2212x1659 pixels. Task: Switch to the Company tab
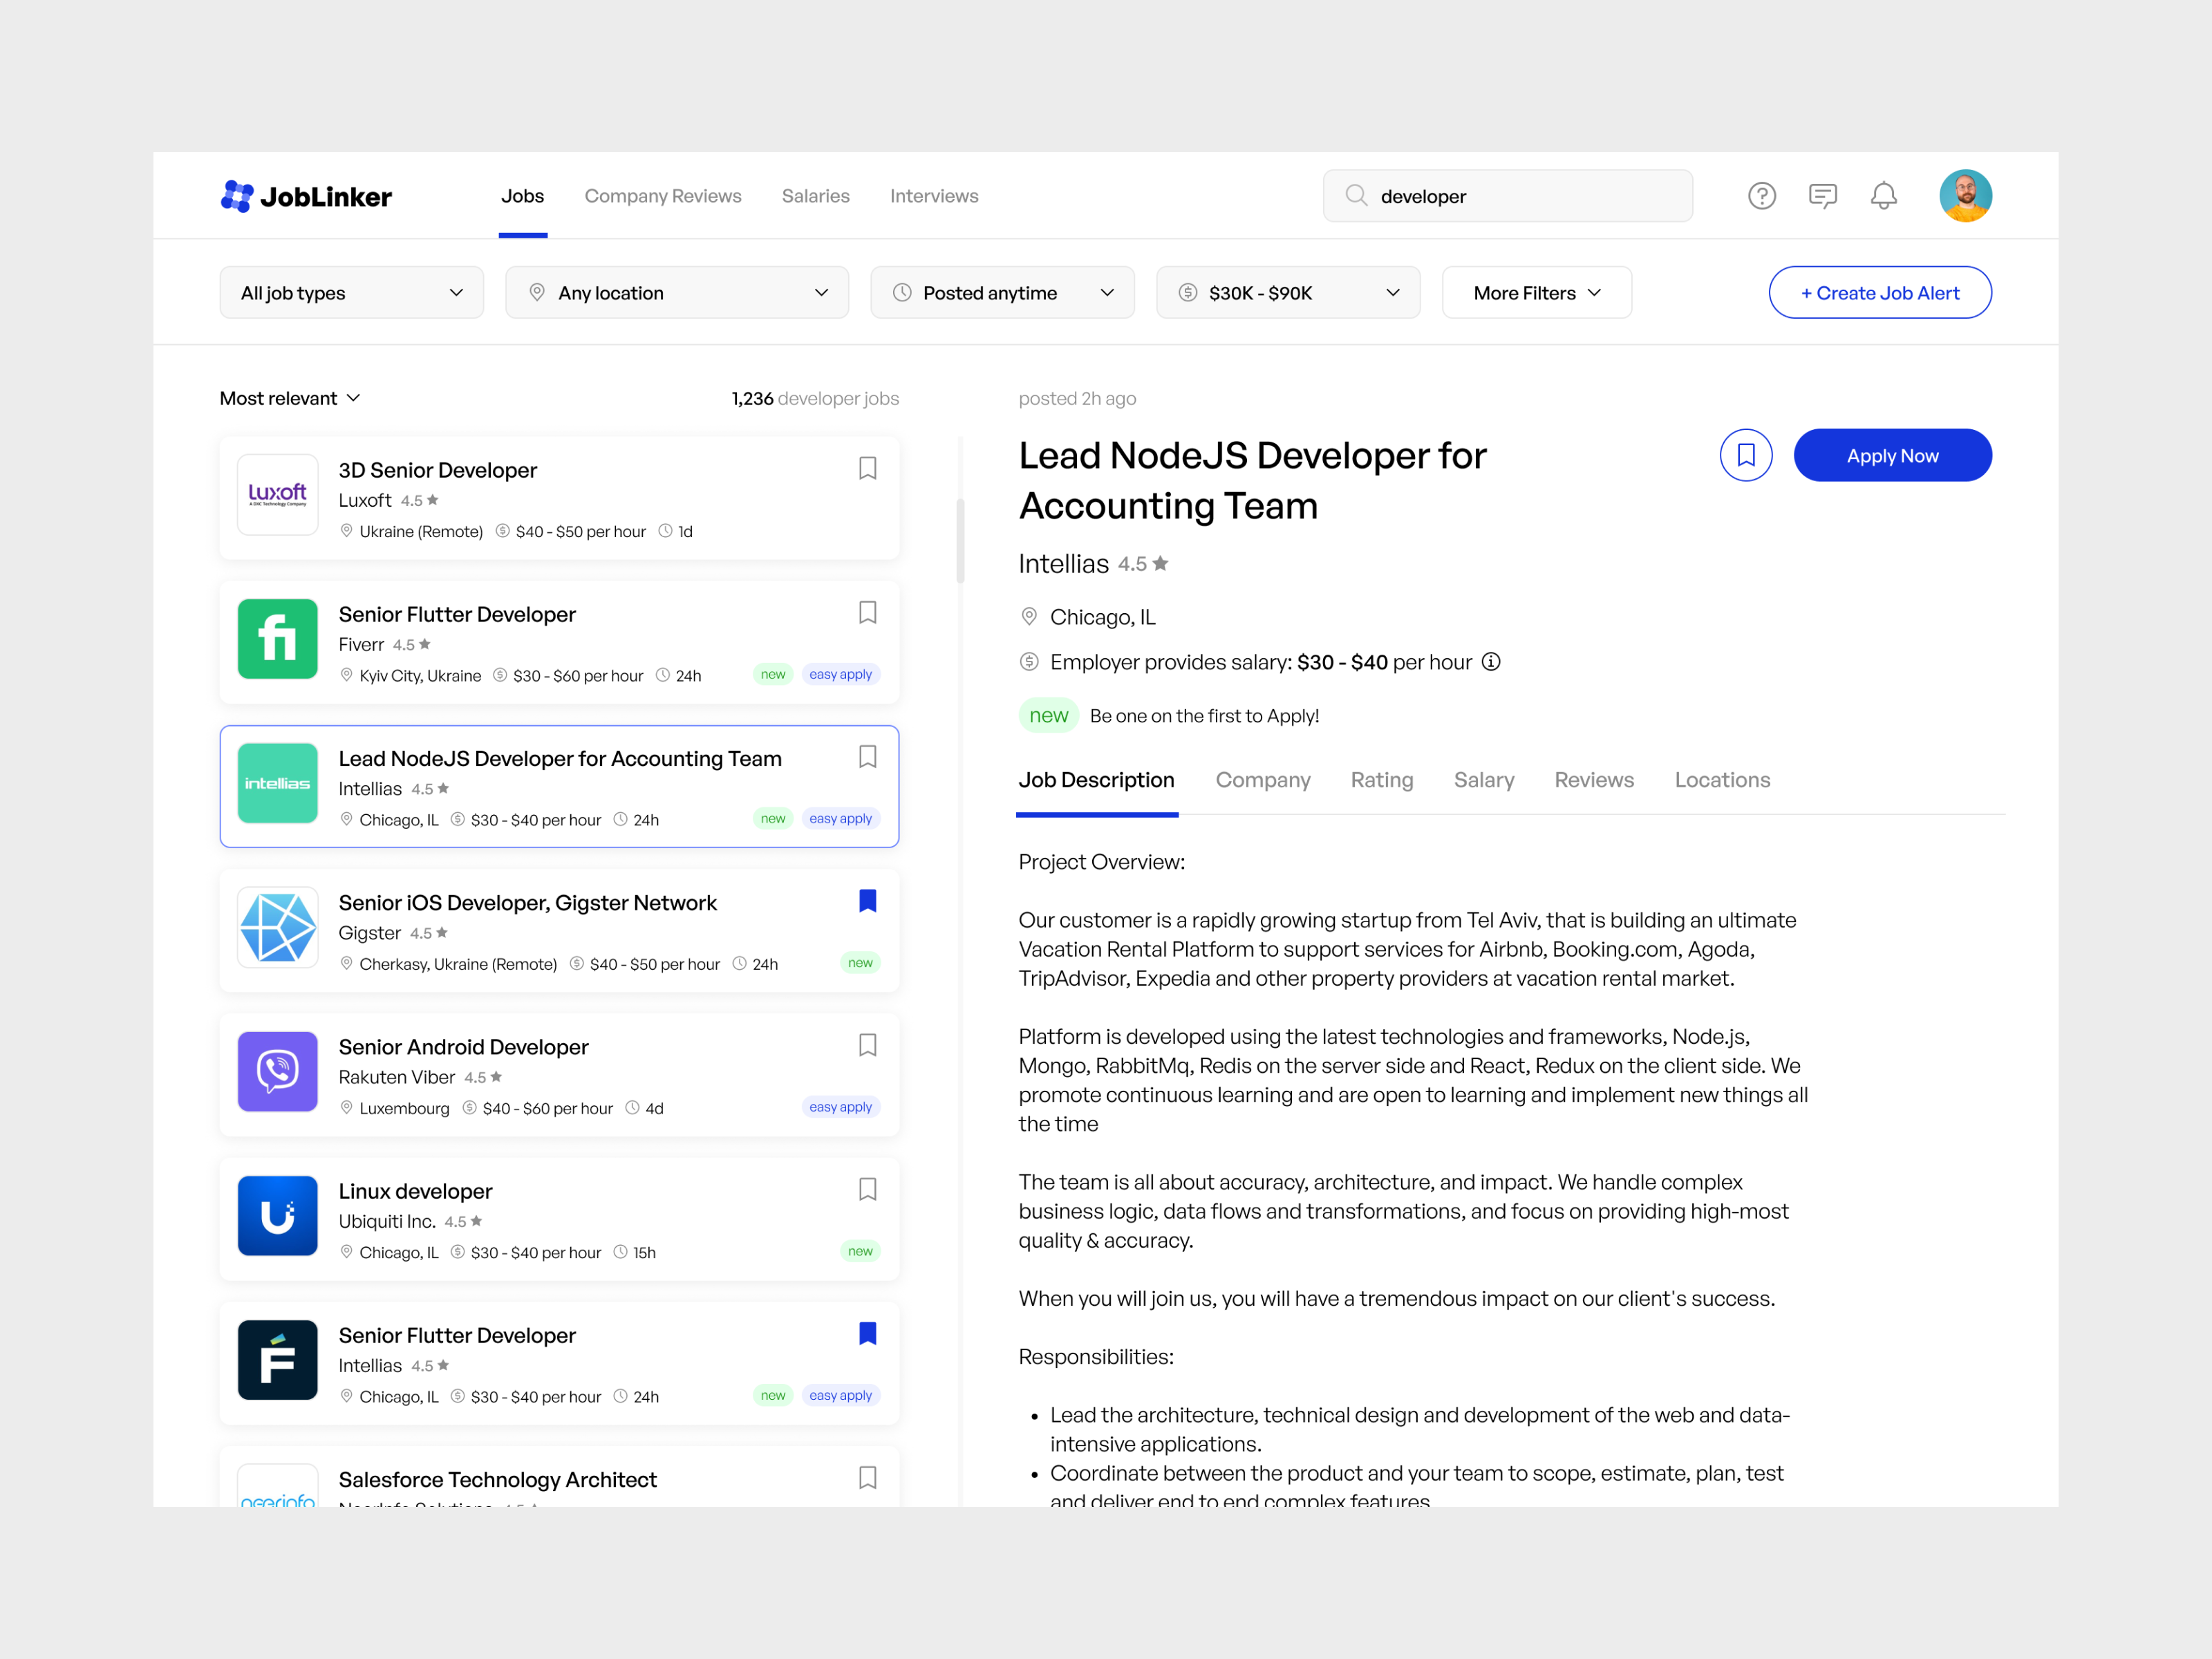[x=1262, y=780]
